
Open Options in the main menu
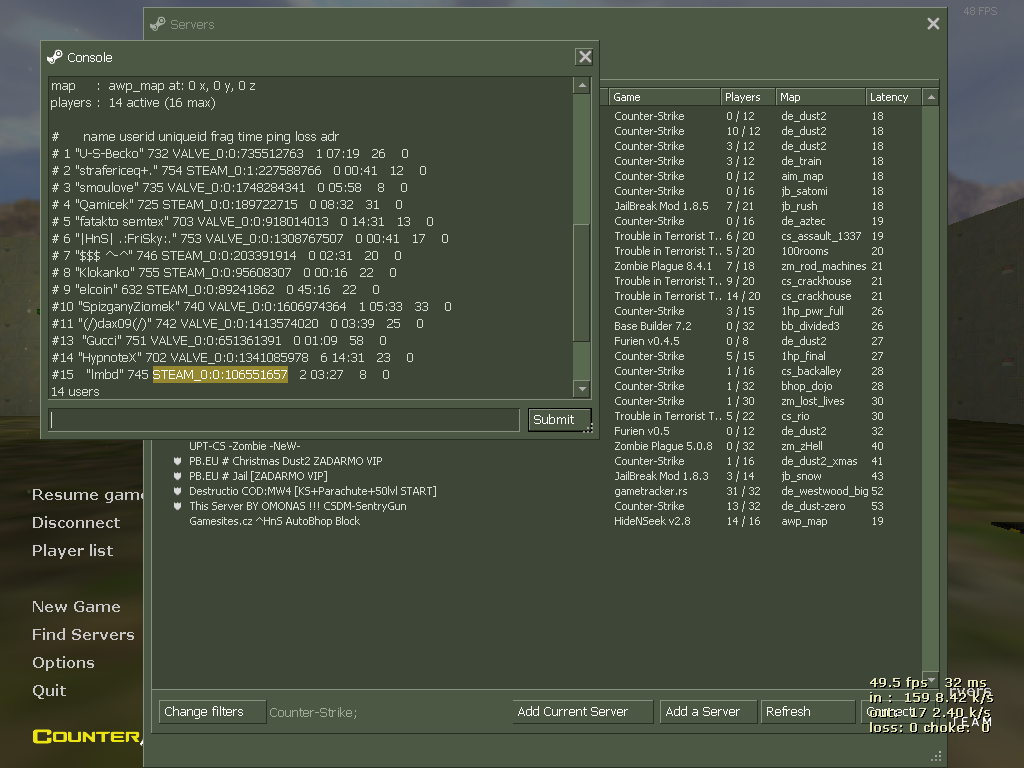63,662
